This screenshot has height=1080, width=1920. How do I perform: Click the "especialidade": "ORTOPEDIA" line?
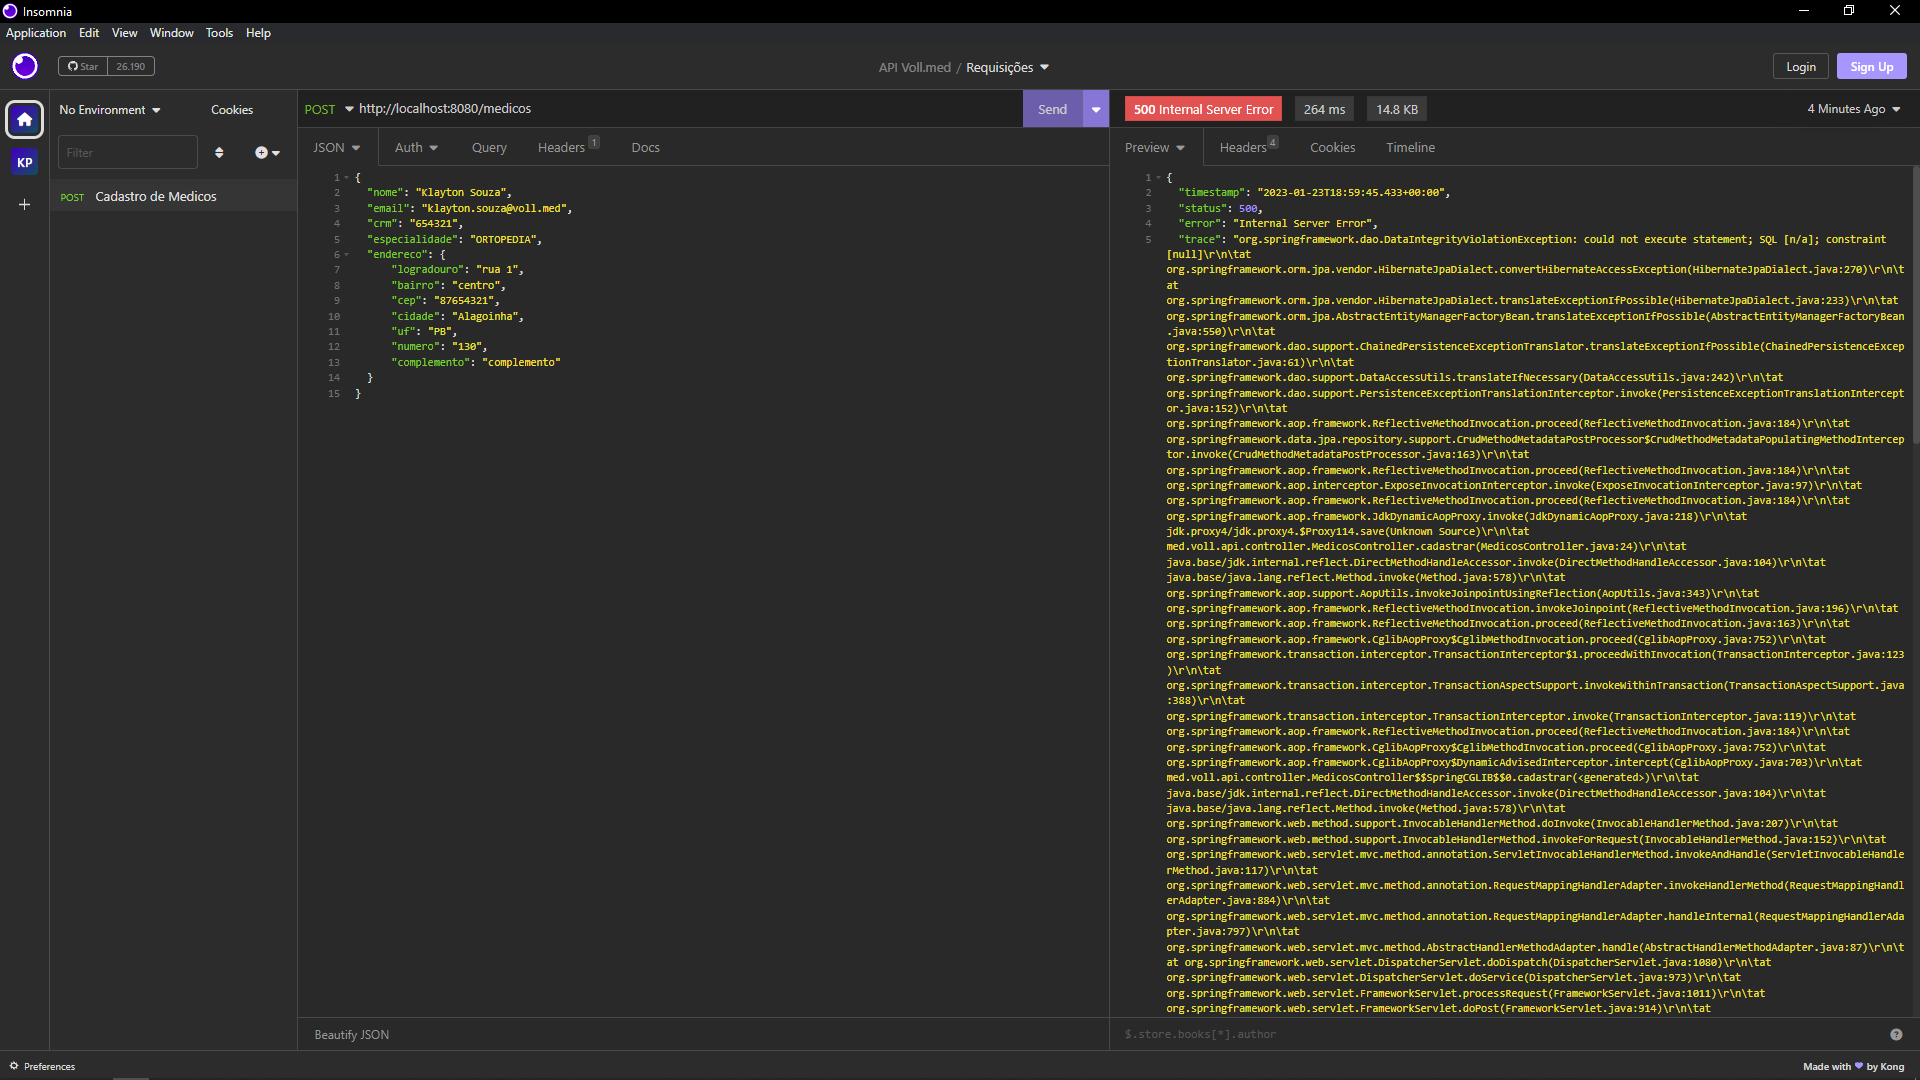point(454,239)
